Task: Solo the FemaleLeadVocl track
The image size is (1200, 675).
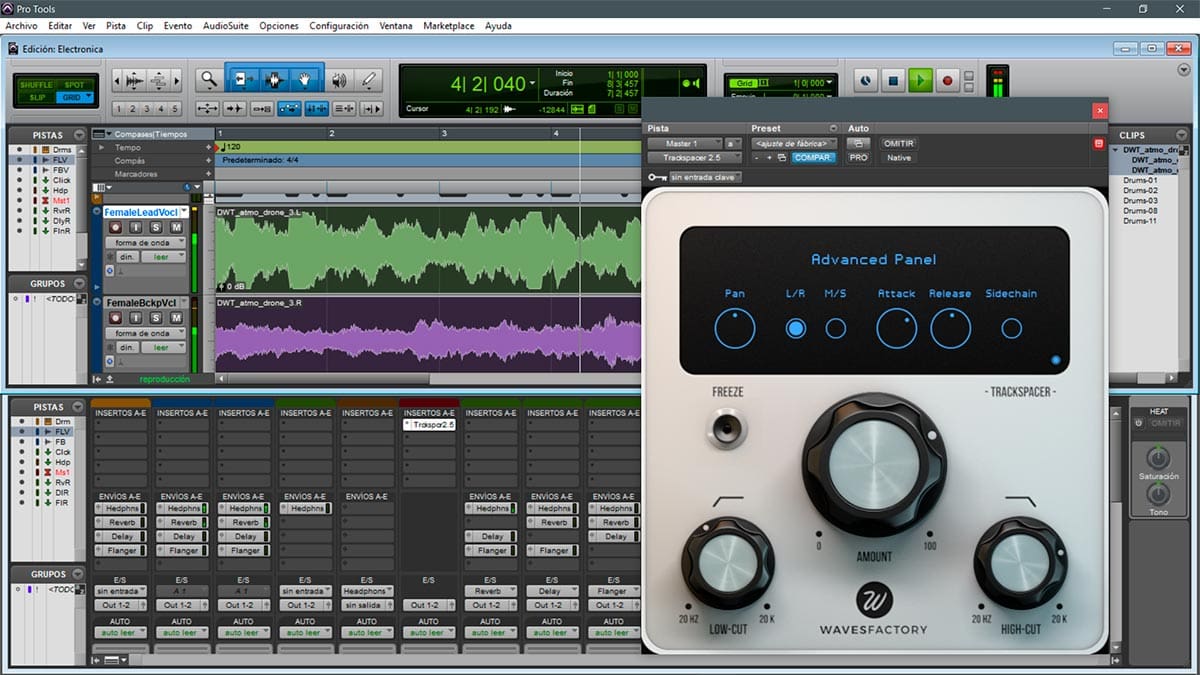Action: [x=158, y=229]
